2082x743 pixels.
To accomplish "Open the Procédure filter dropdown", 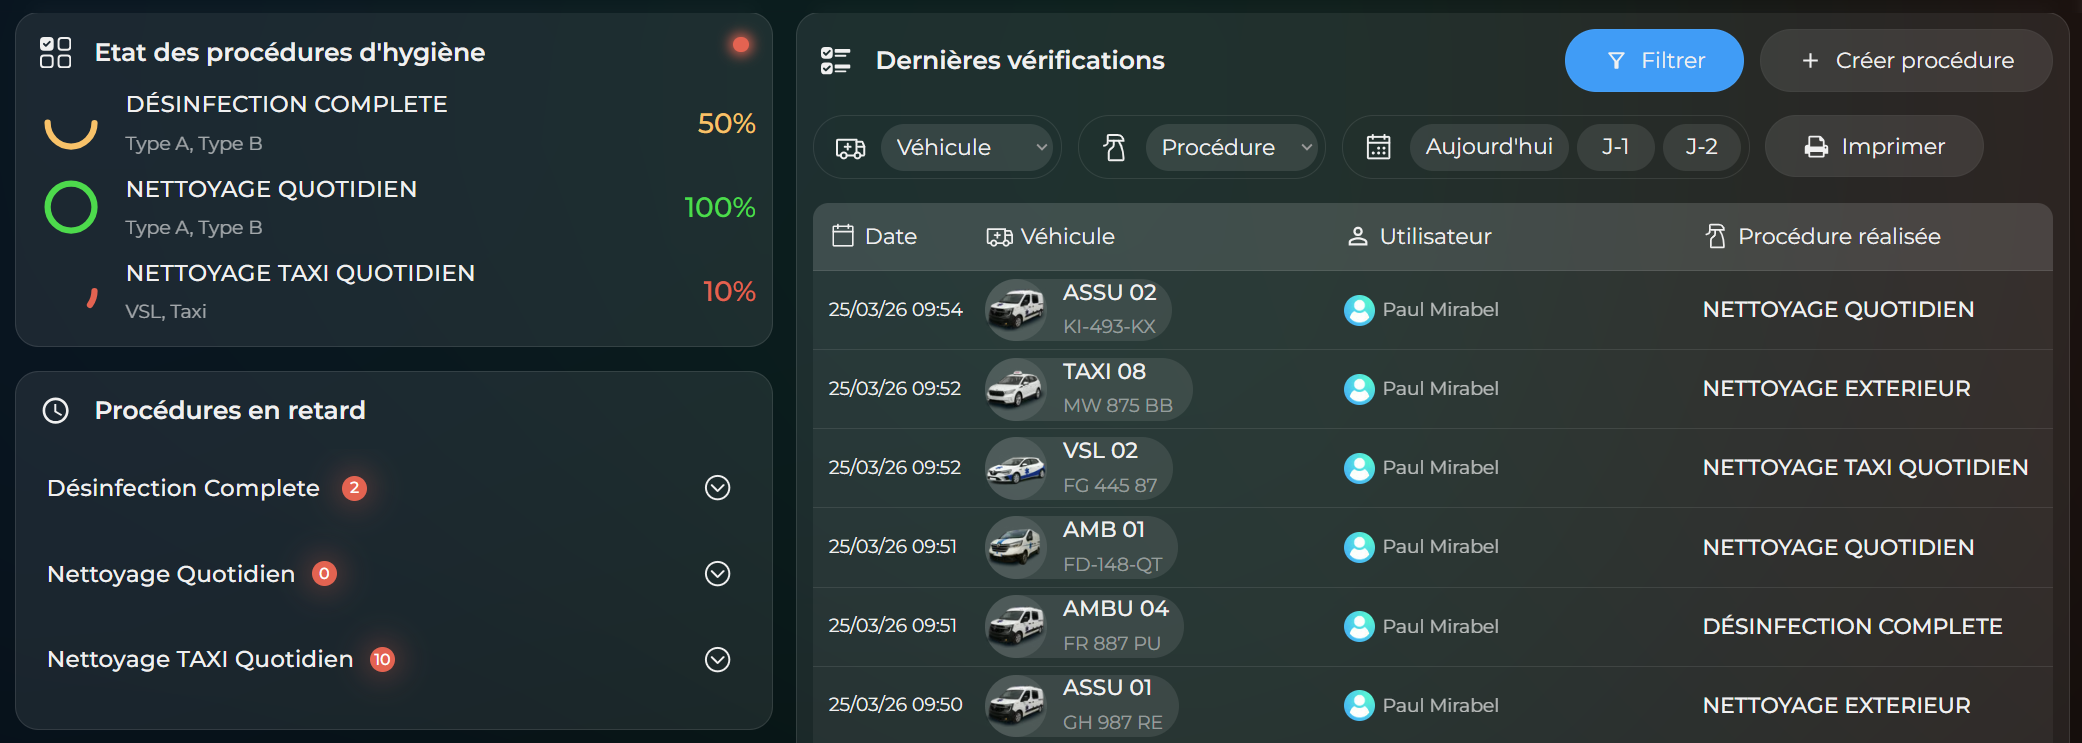I will [1232, 148].
